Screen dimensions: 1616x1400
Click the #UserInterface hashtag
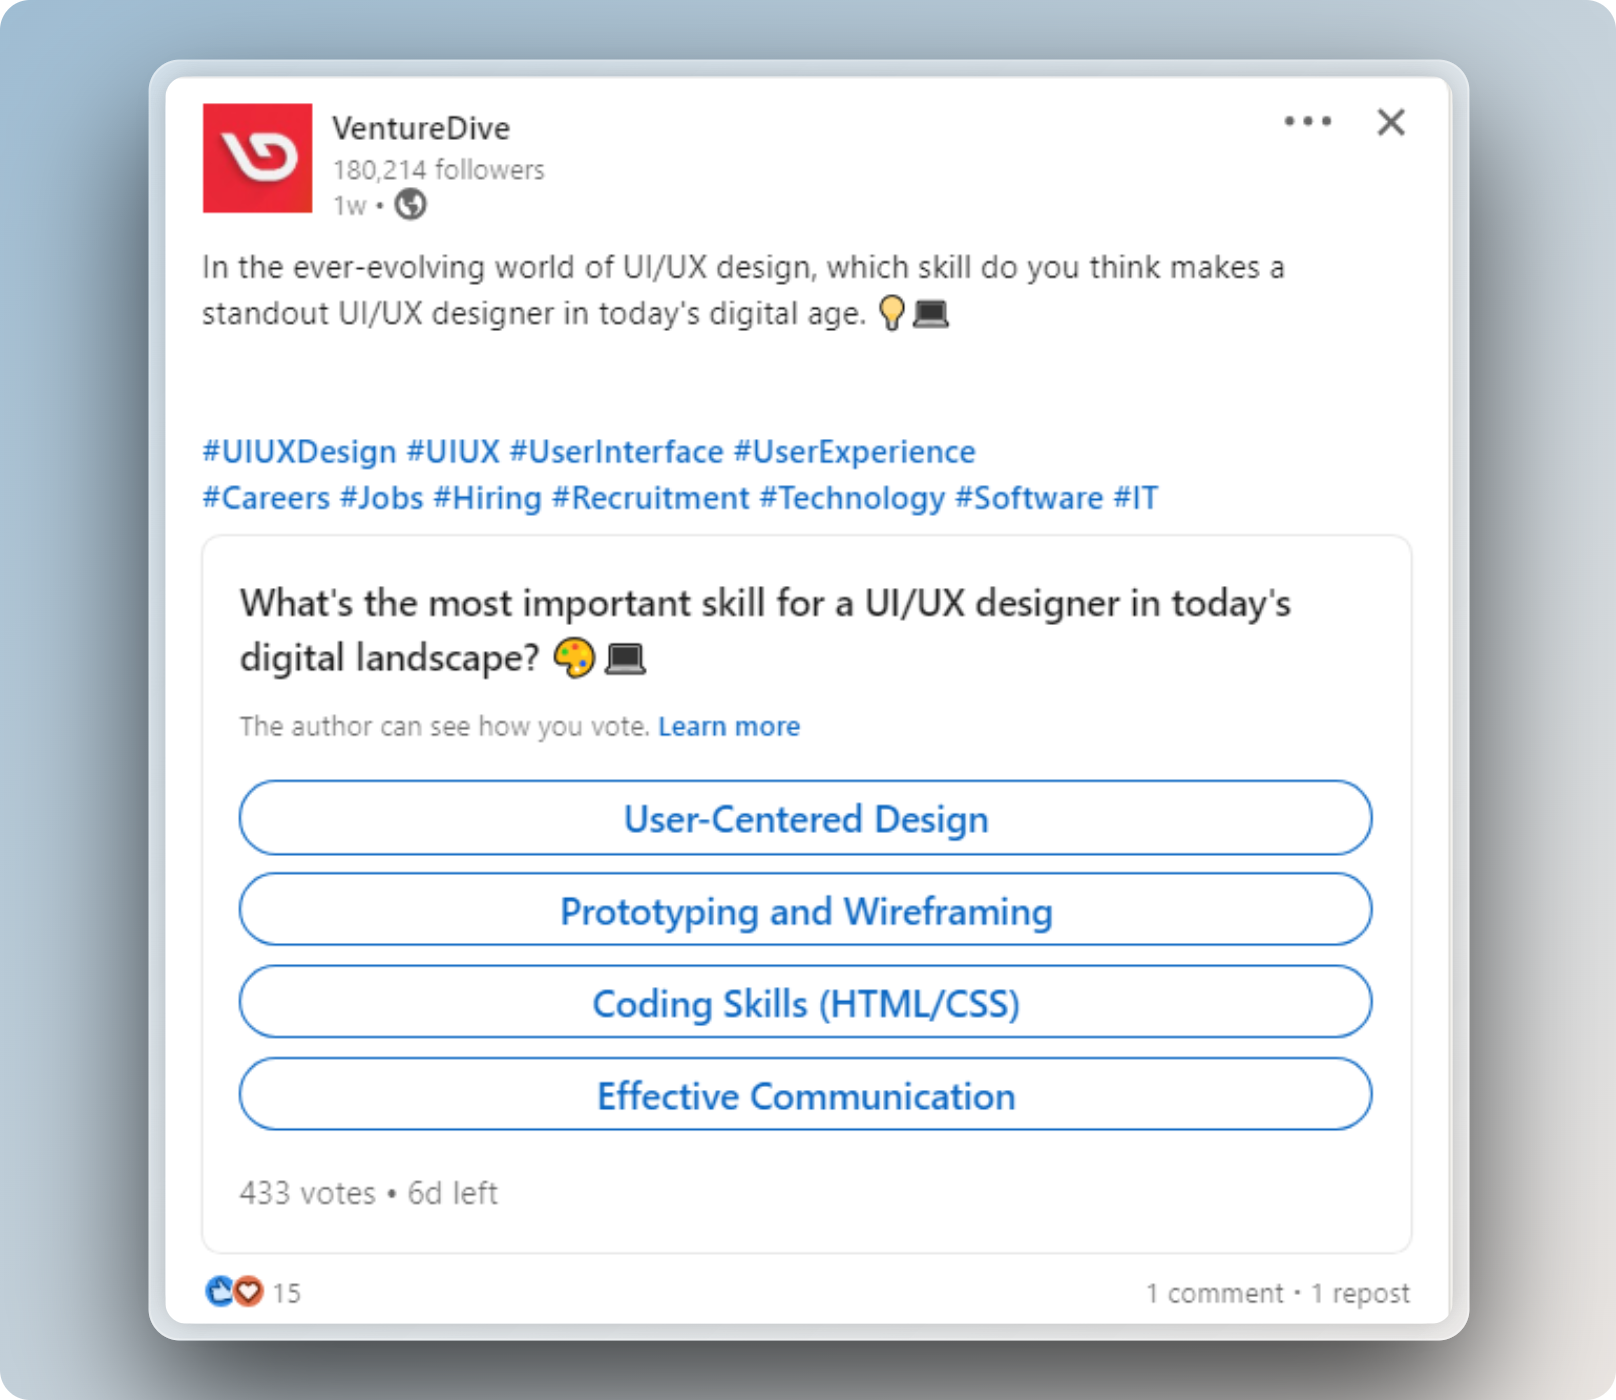(x=616, y=452)
